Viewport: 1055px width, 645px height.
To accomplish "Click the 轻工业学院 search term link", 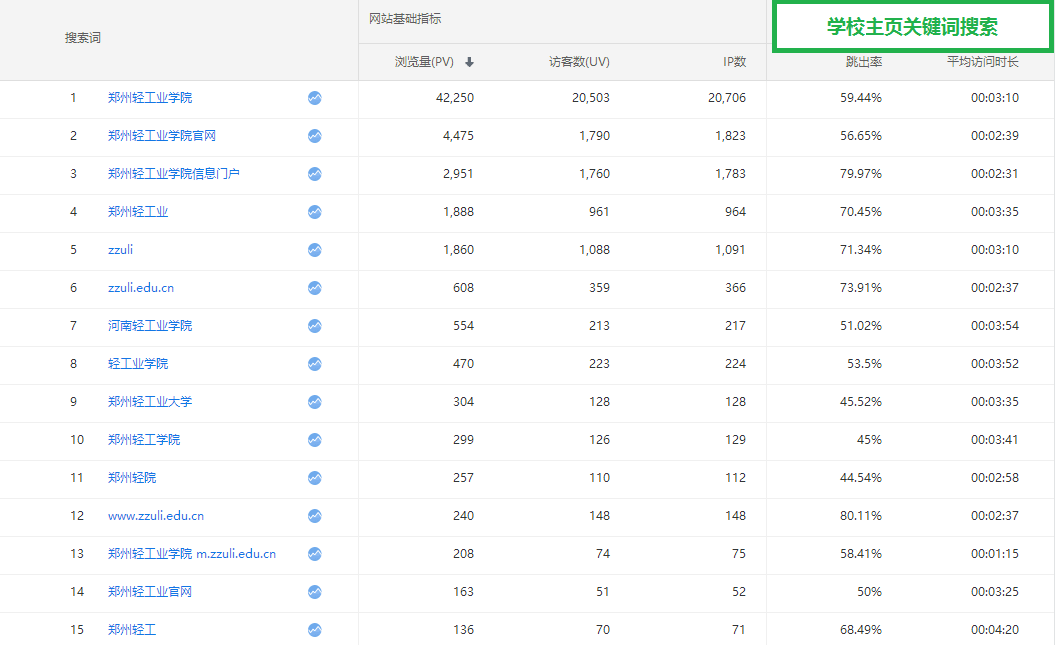I will pyautogui.click(x=138, y=364).
